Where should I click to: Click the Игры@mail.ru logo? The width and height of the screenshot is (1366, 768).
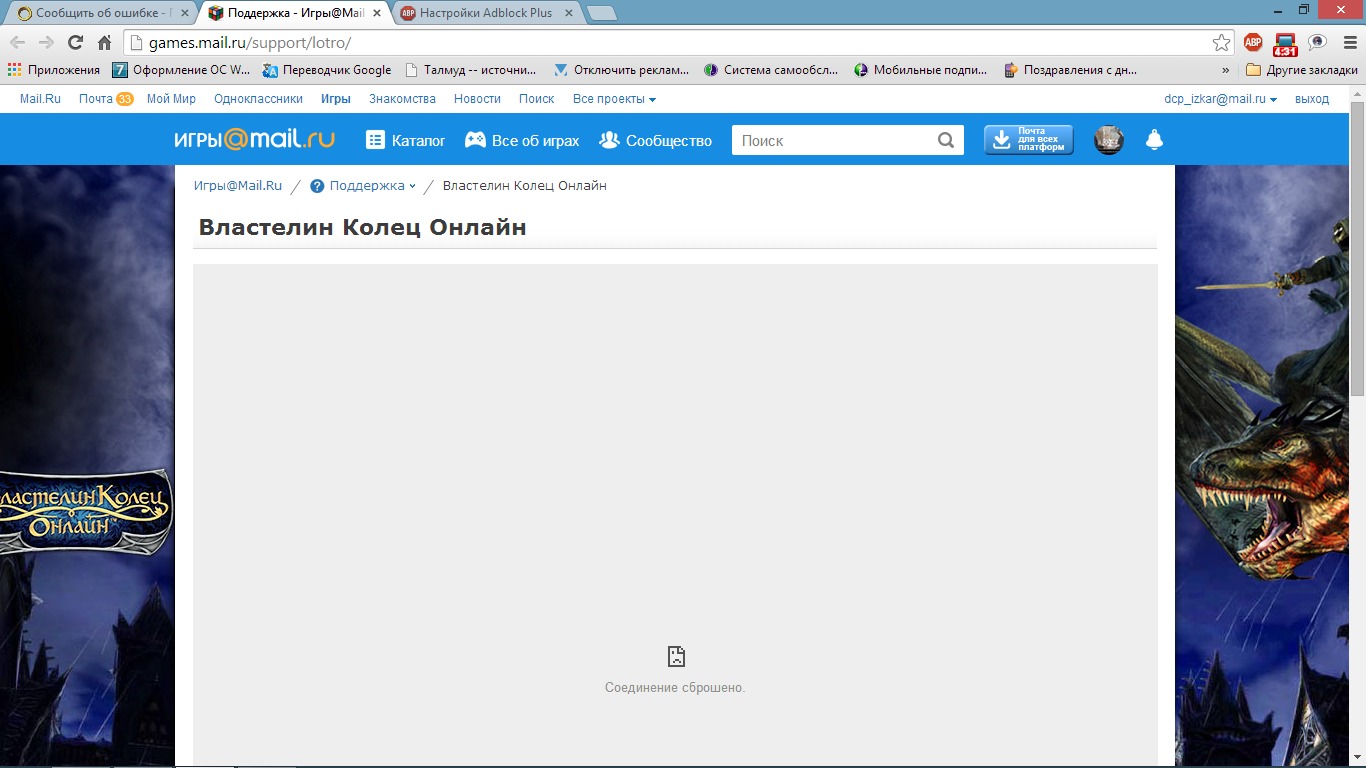point(254,140)
